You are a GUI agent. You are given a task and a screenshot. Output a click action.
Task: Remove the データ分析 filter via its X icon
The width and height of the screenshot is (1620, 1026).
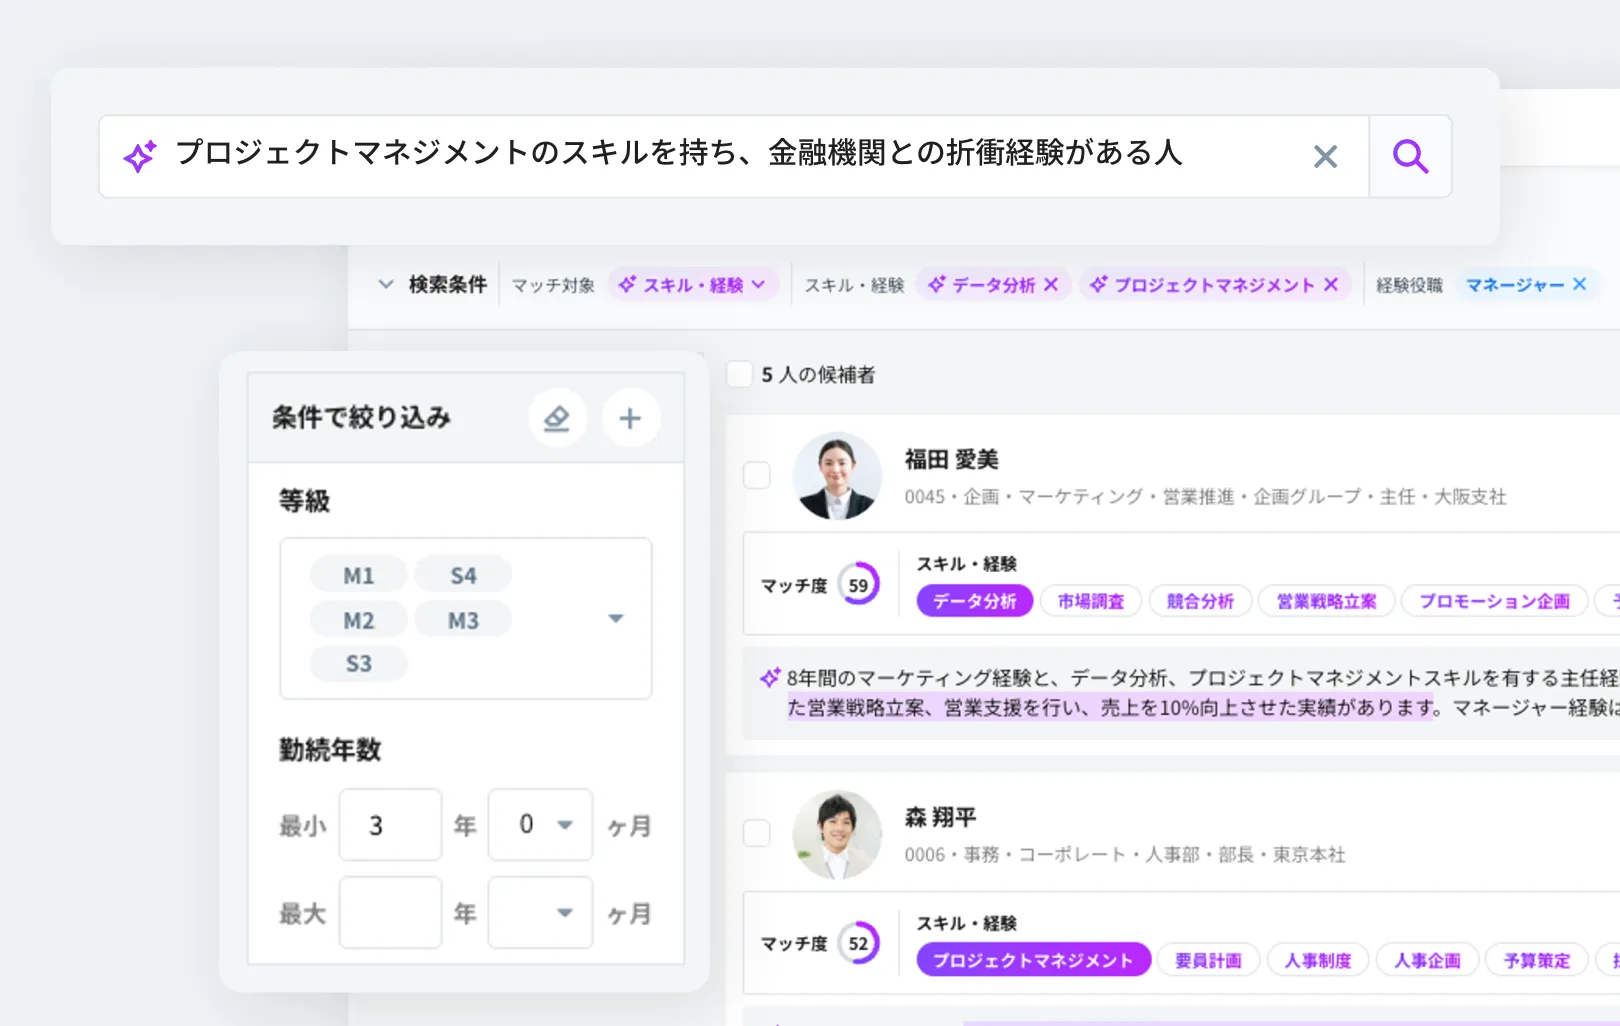pos(1051,284)
